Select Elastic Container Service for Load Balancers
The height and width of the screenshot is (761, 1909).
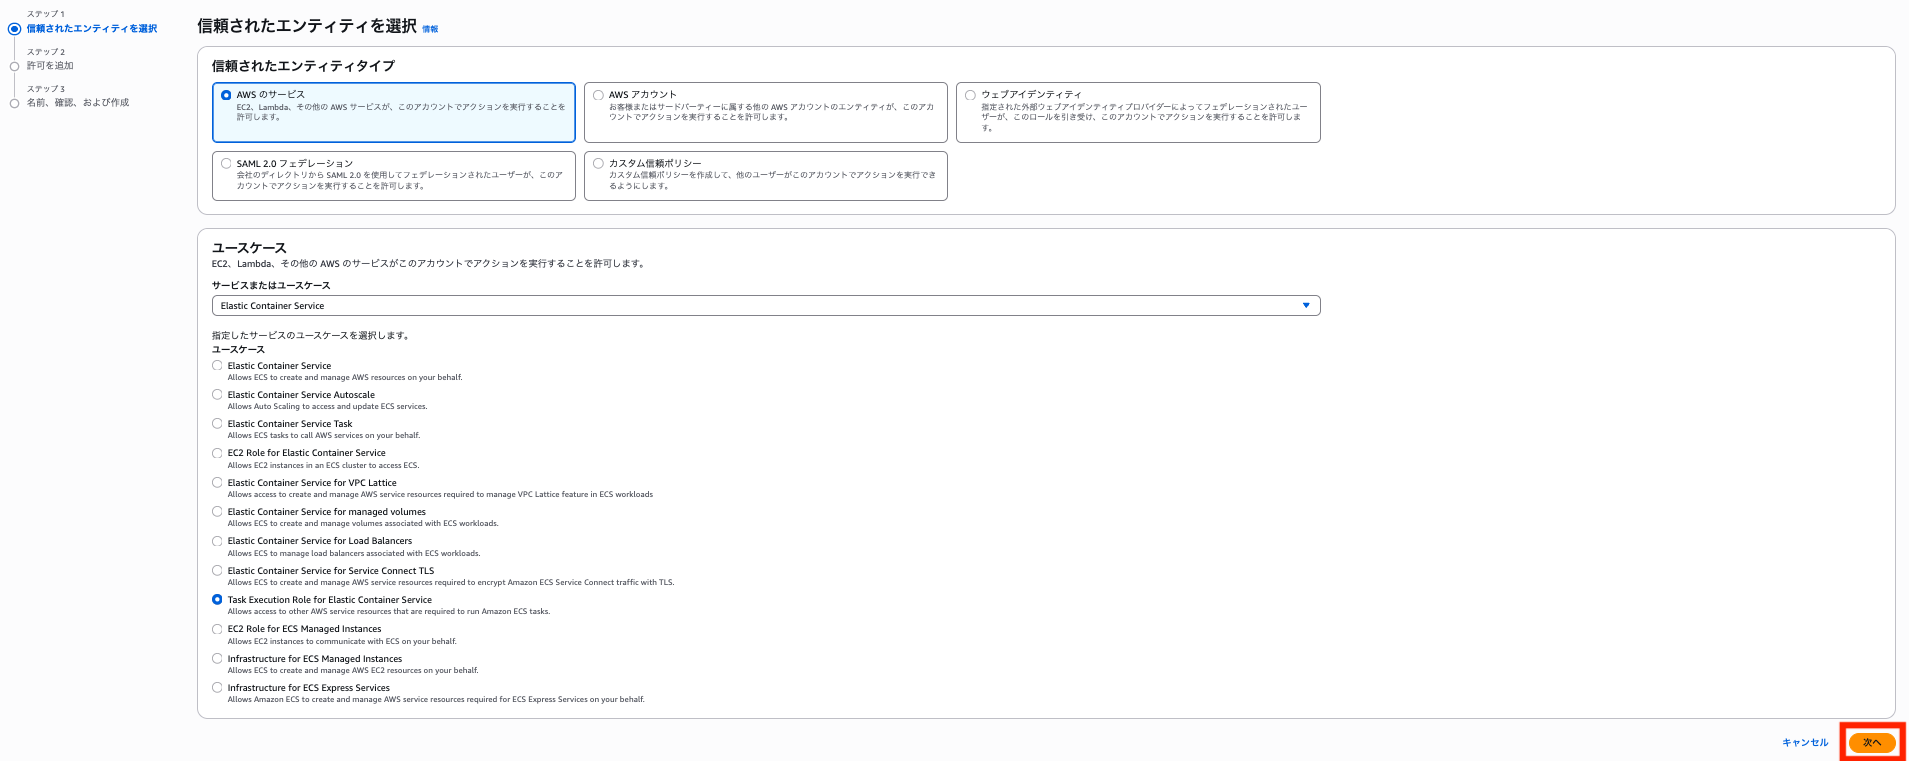tap(218, 541)
